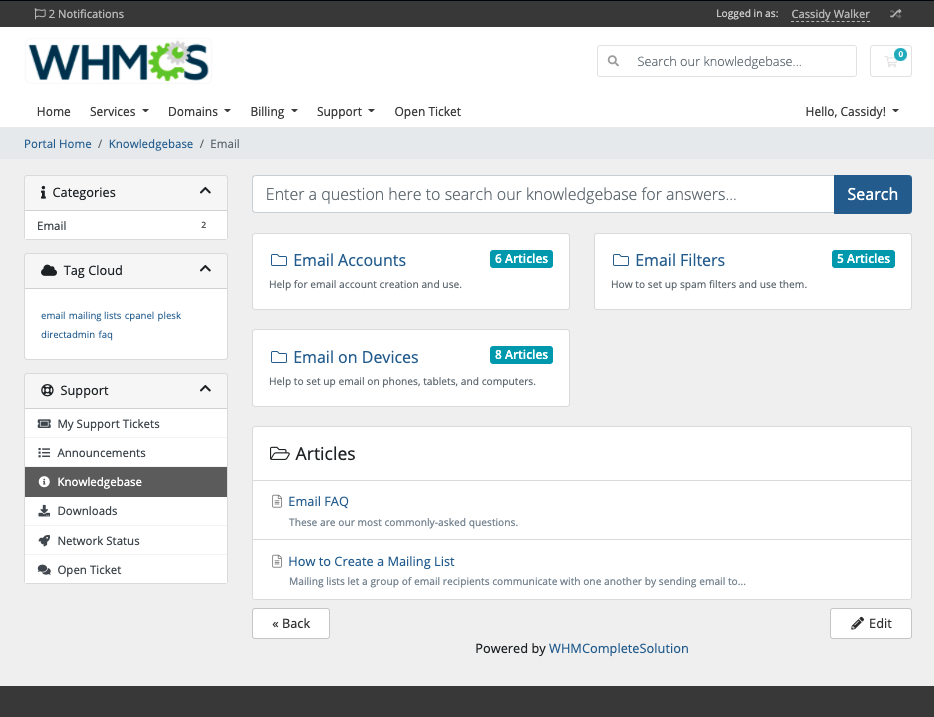Open My Support Tickets in sidebar
Image resolution: width=934 pixels, height=717 pixels.
click(126, 423)
